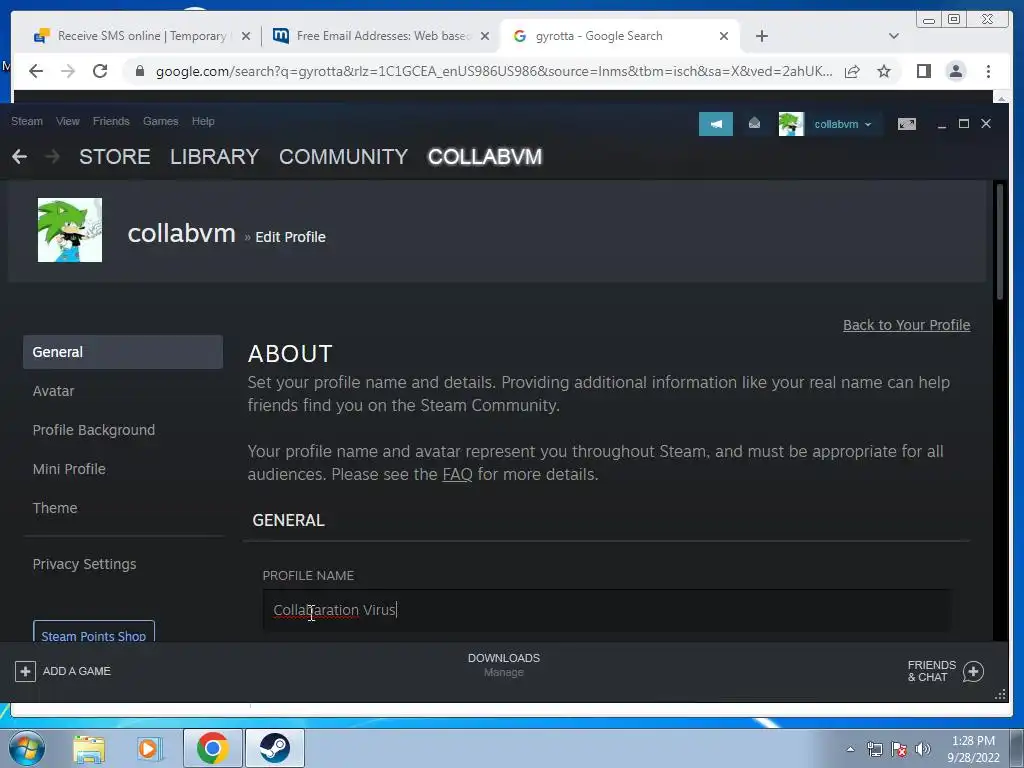Click the Steam forward arrow
Screen dimensions: 1024x768
coord(52,157)
